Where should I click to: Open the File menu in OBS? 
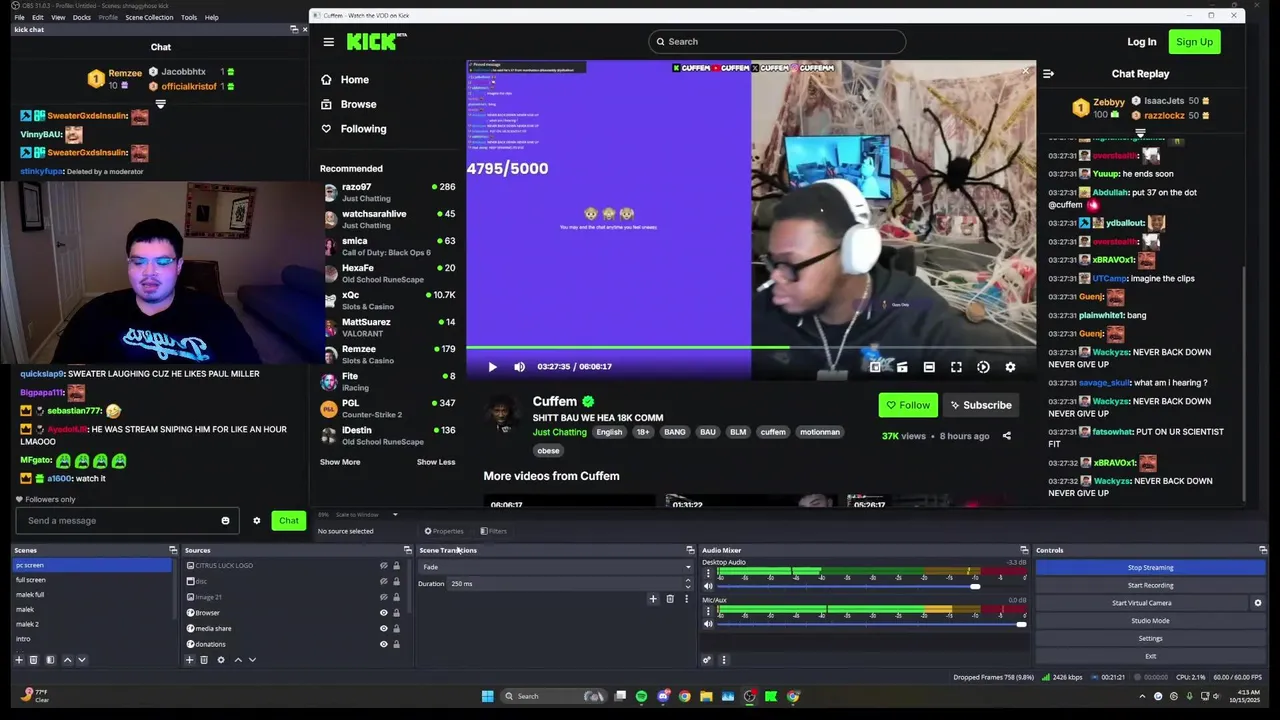[19, 17]
